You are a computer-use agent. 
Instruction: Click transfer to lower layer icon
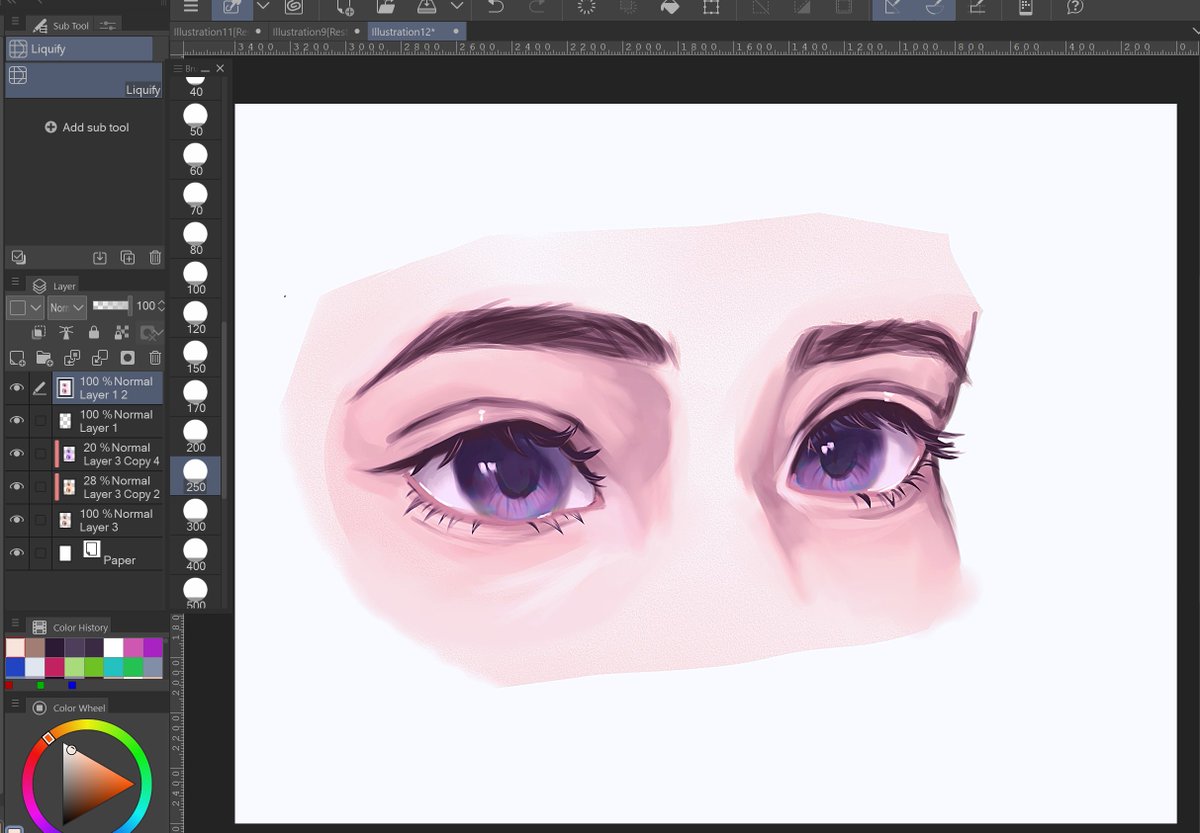72,358
